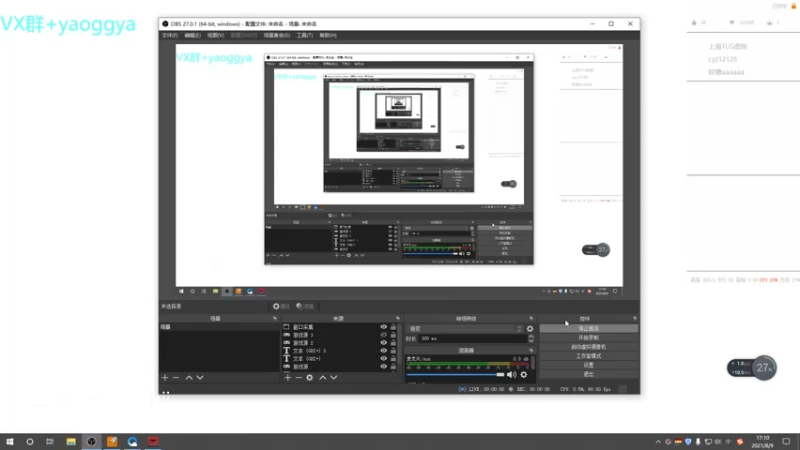
Task: Pop out the Scene Transitions dock icon
Action: (531, 318)
